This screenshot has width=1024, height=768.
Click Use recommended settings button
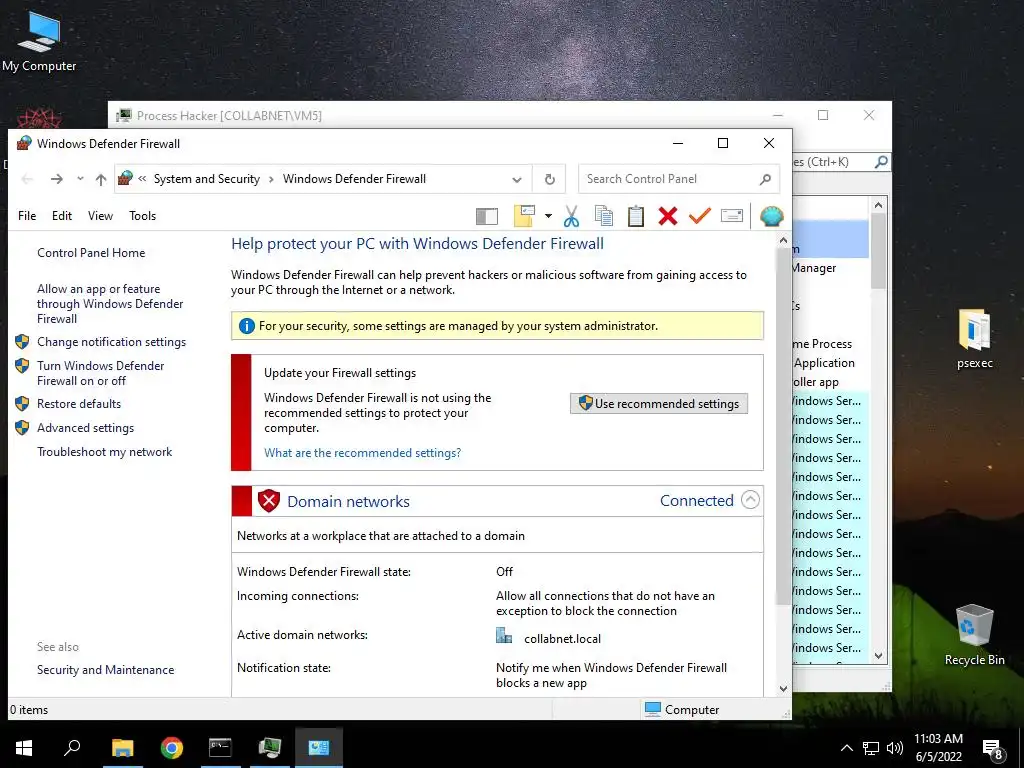[659, 404]
